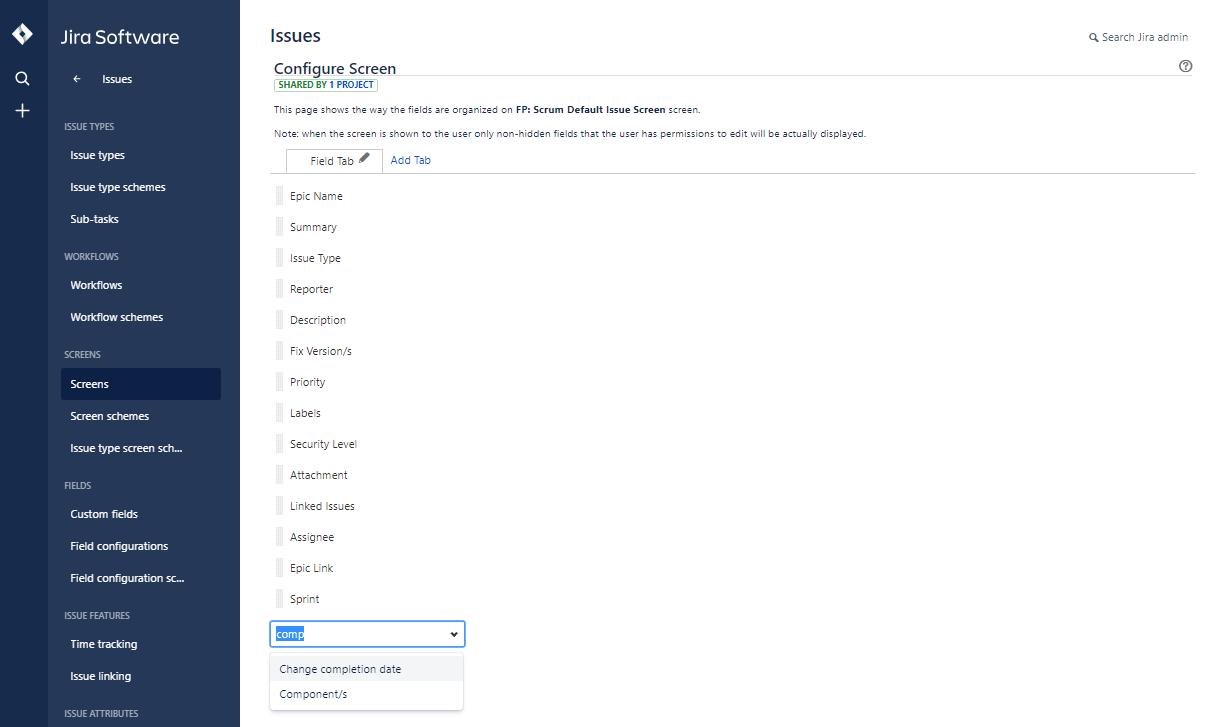Grab the drag handle next to Linked Issues

point(280,506)
